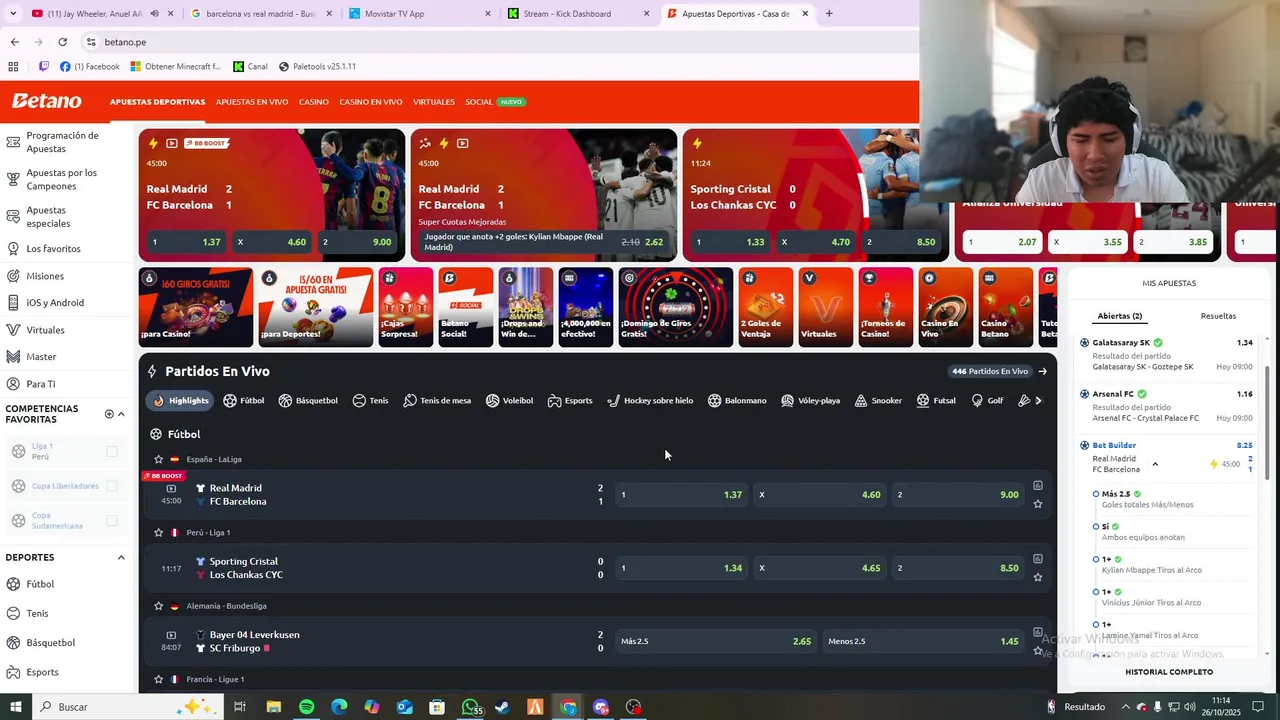Tick the Copa Sudamericana checkbox

point(112,521)
